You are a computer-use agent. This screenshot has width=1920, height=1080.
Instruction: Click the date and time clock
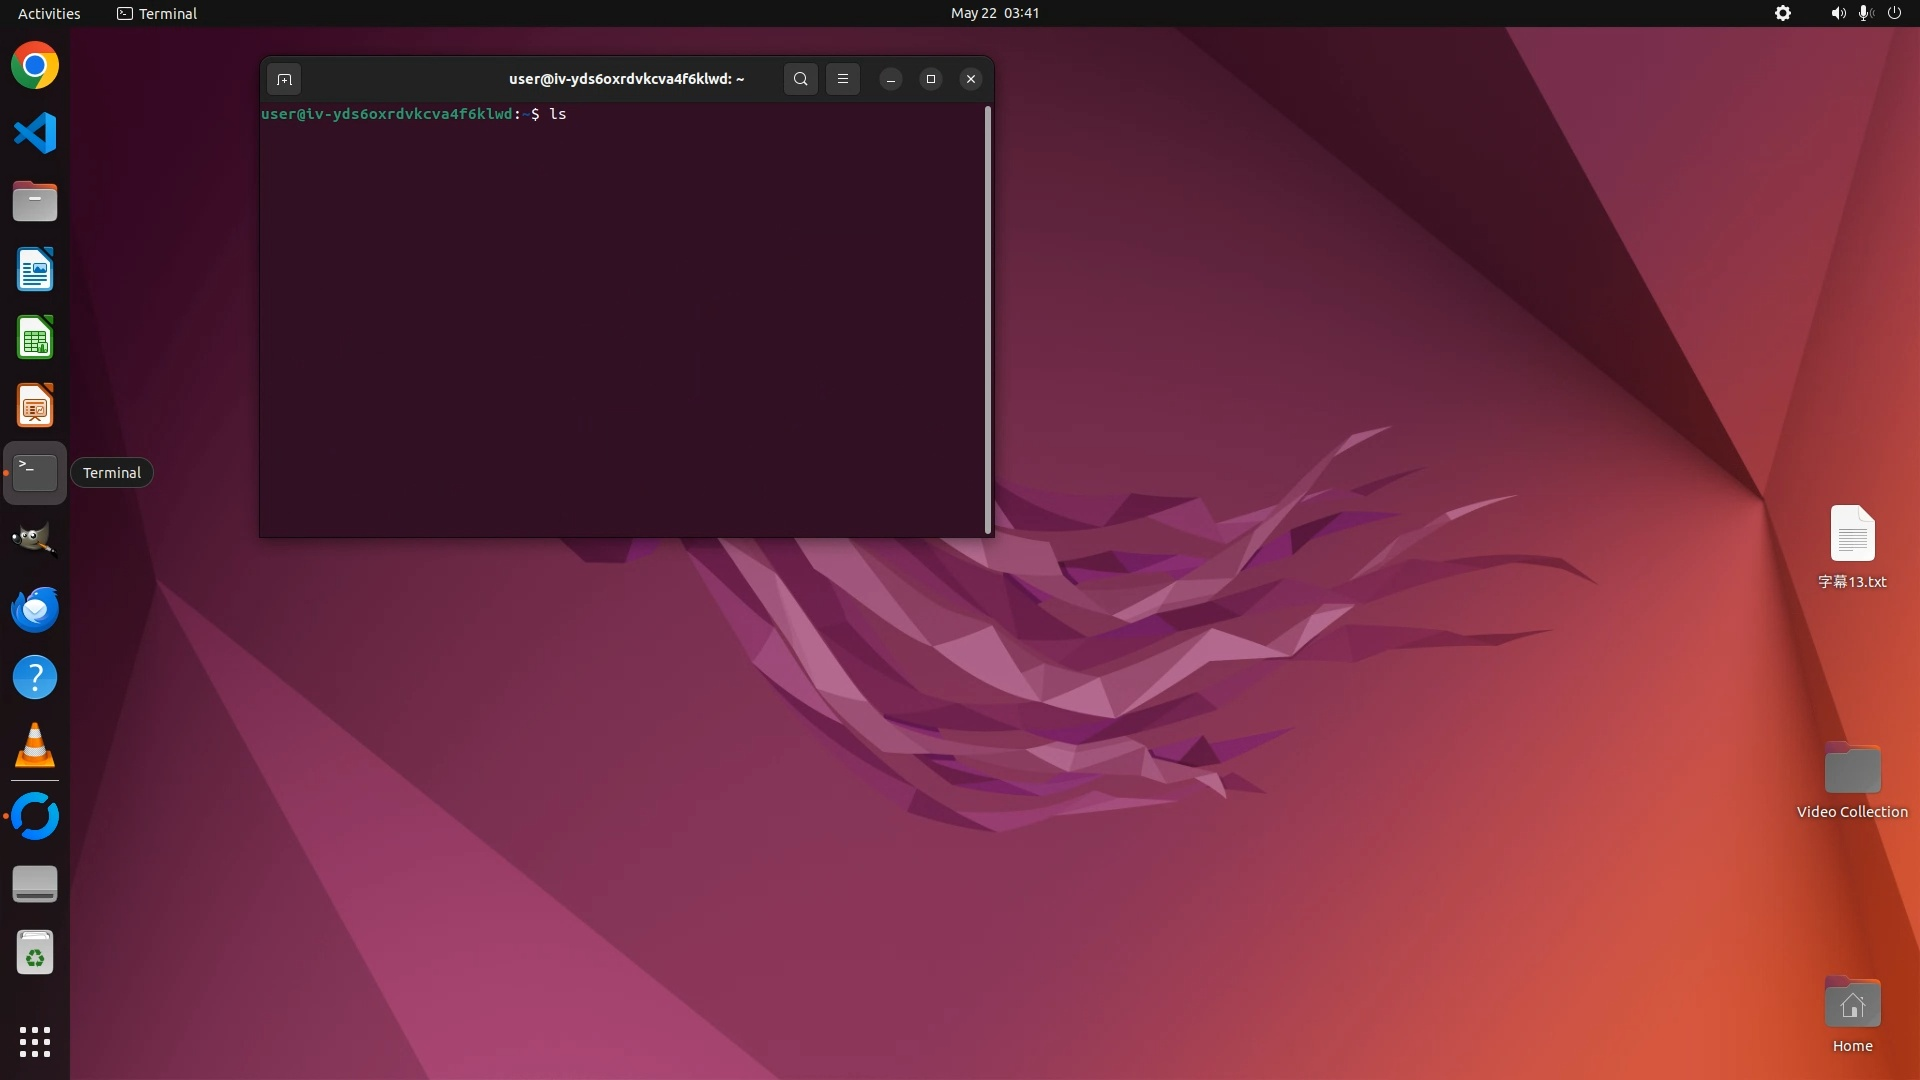[994, 13]
